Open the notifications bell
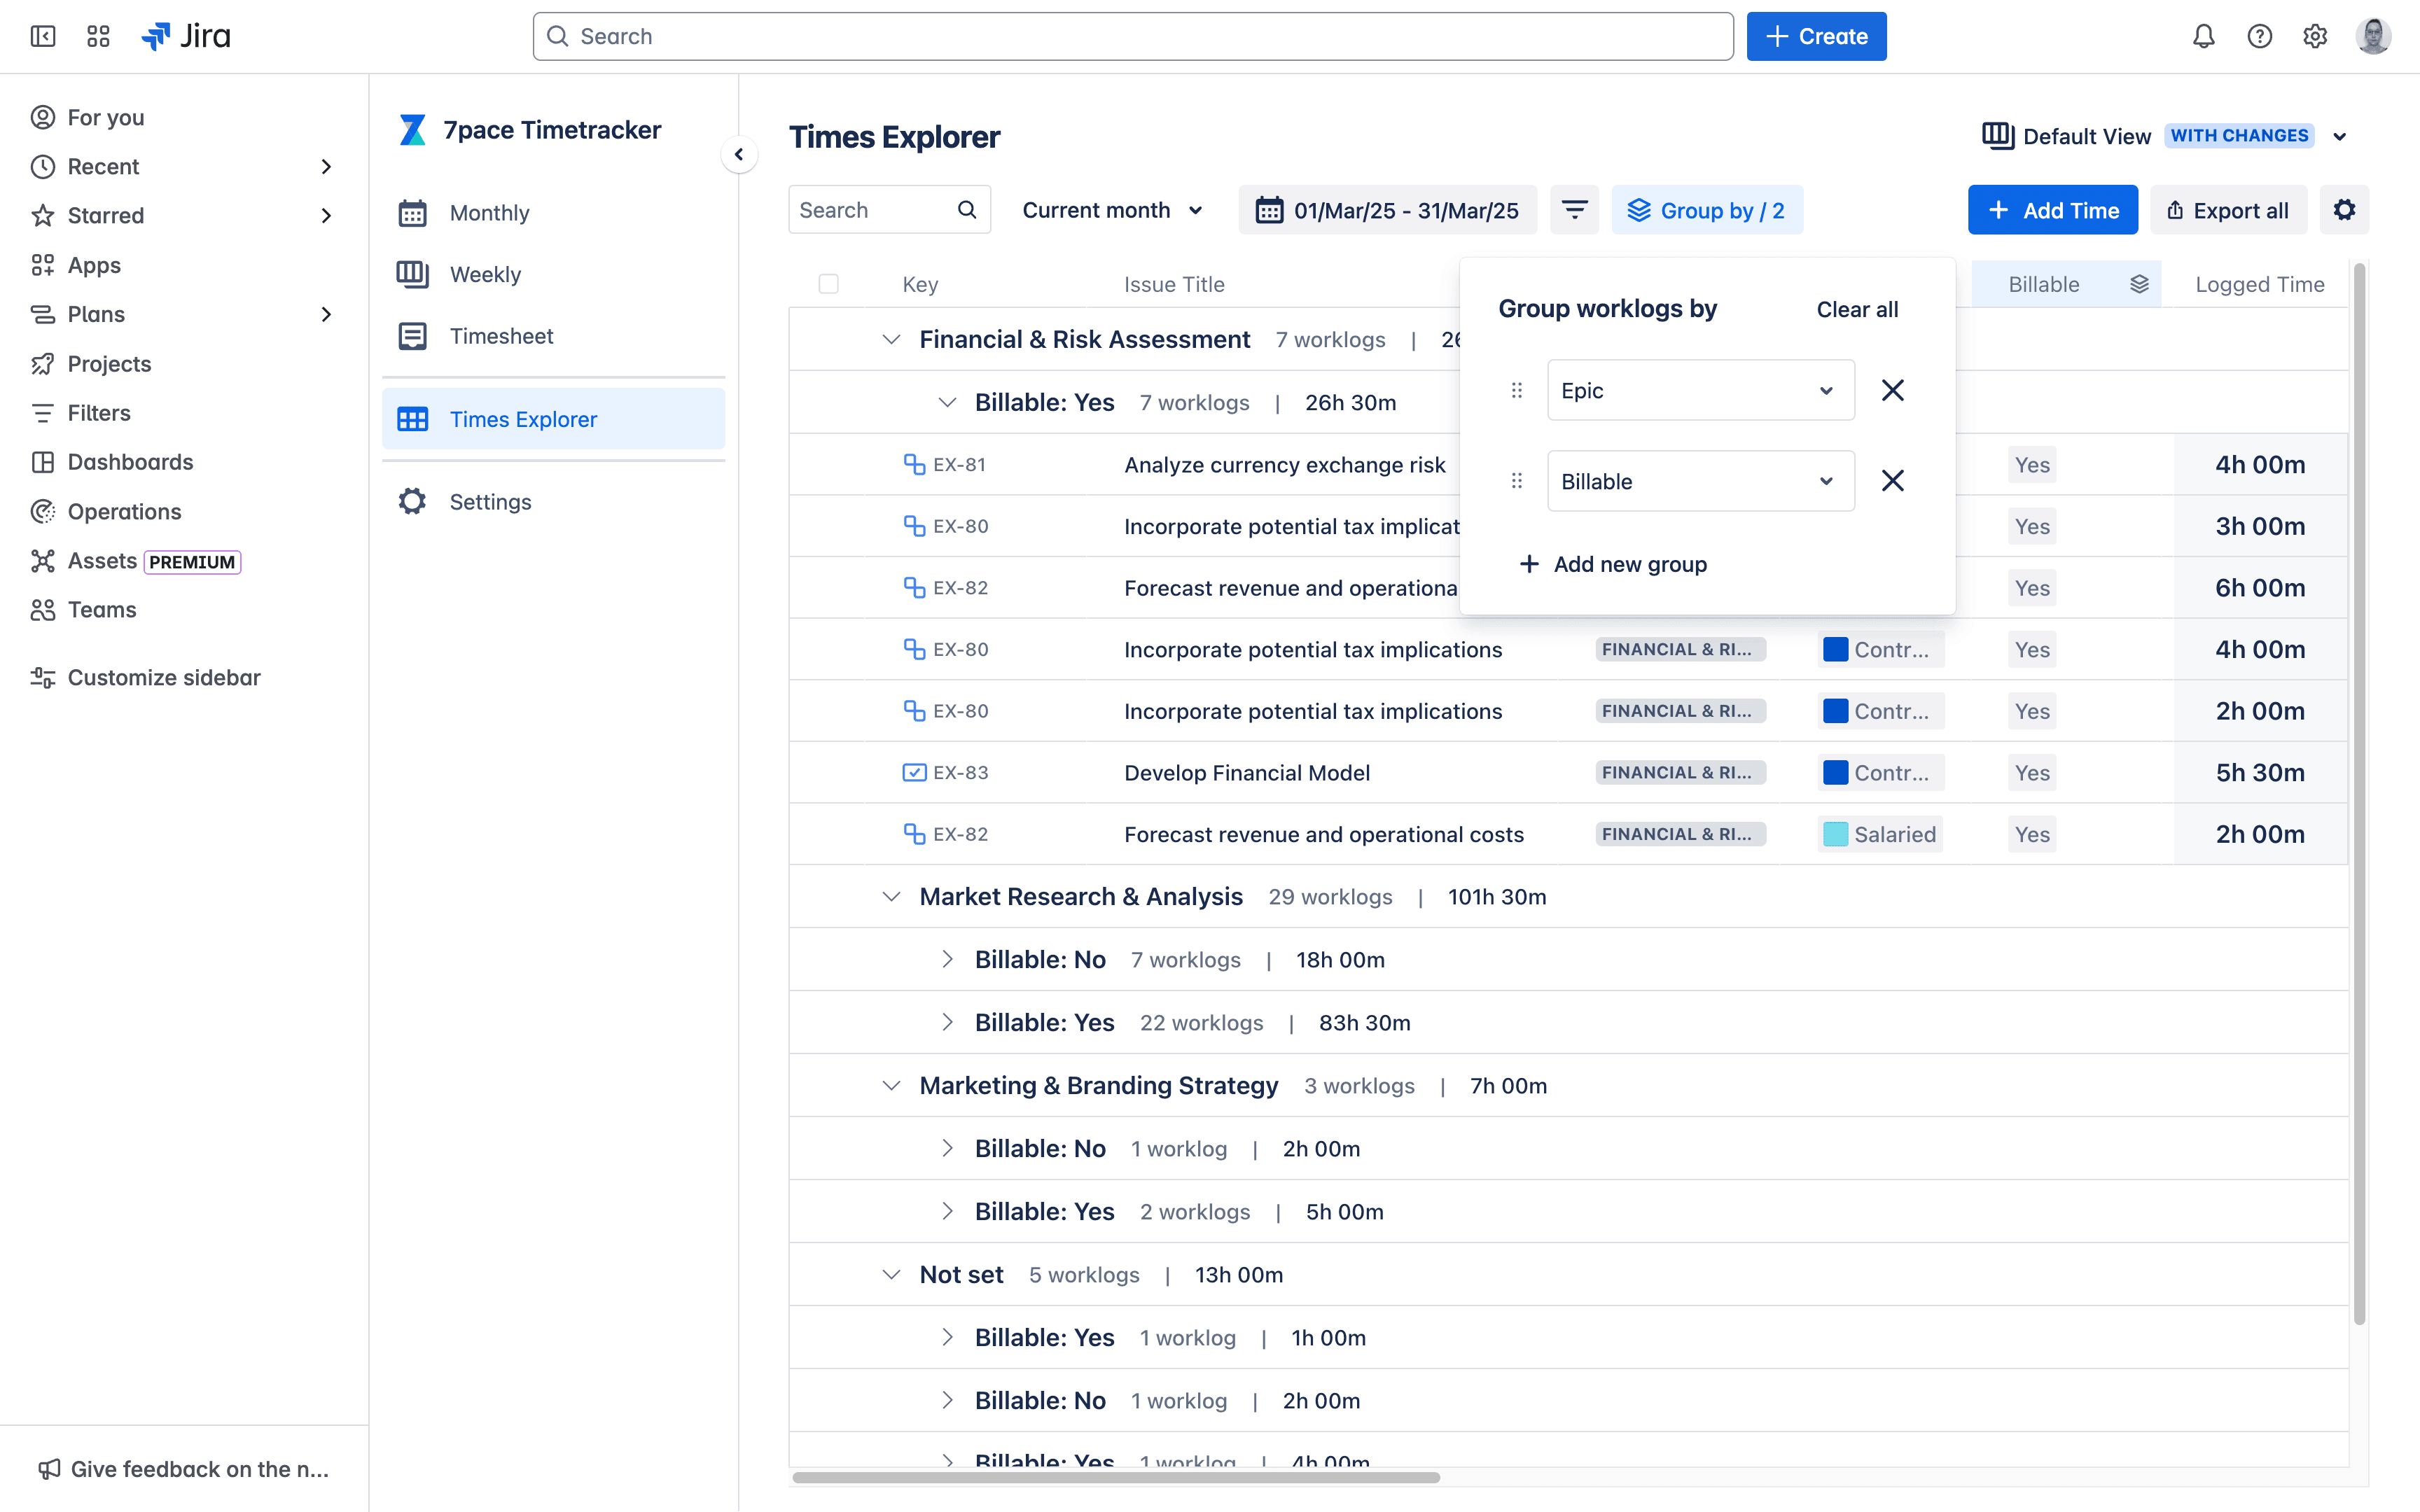Screen dimensions: 2420x1512 coord(2204,36)
